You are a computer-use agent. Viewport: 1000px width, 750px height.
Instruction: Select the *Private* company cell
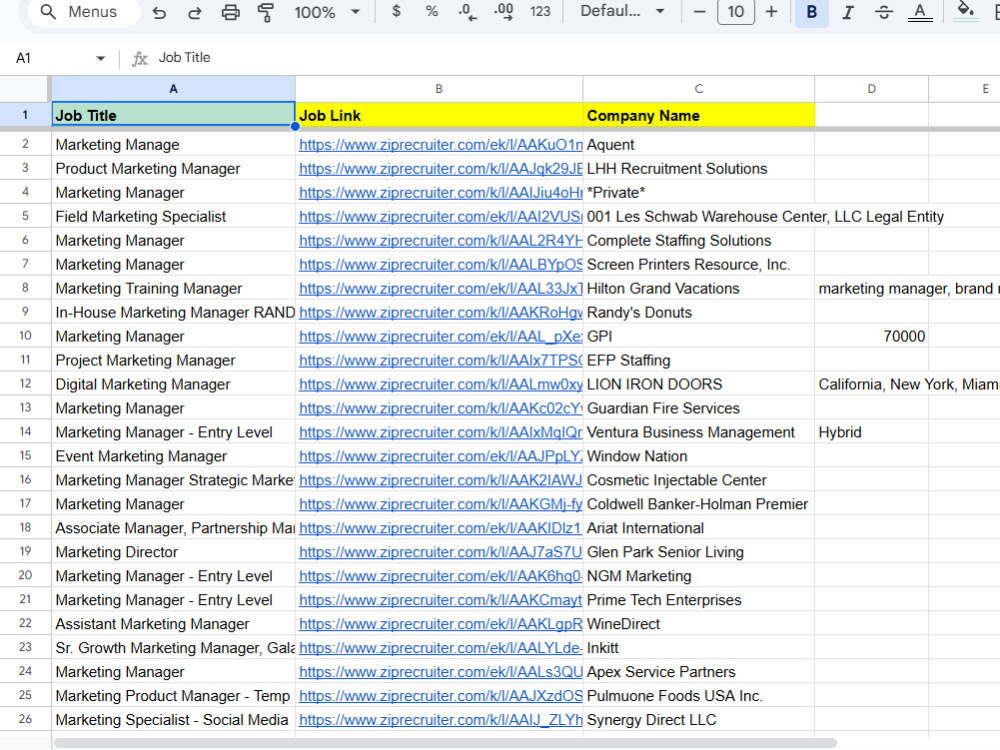click(x=699, y=193)
